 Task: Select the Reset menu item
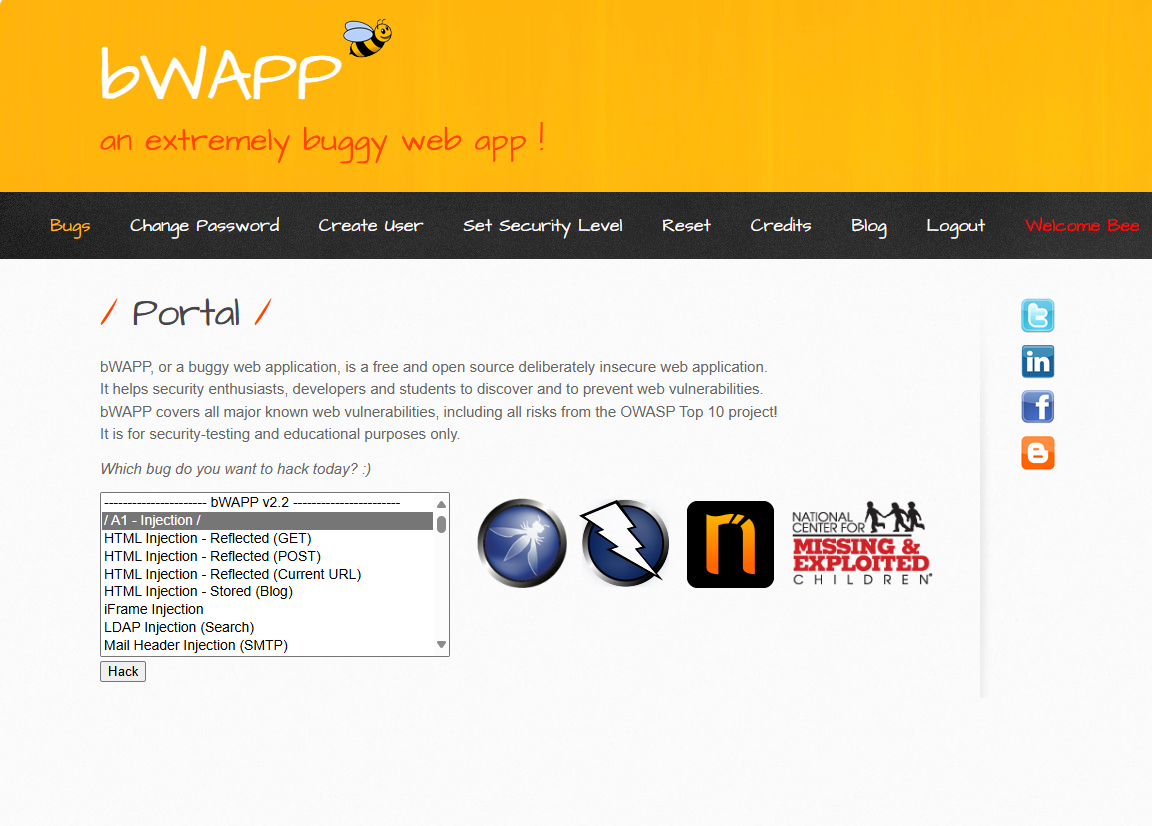point(686,226)
